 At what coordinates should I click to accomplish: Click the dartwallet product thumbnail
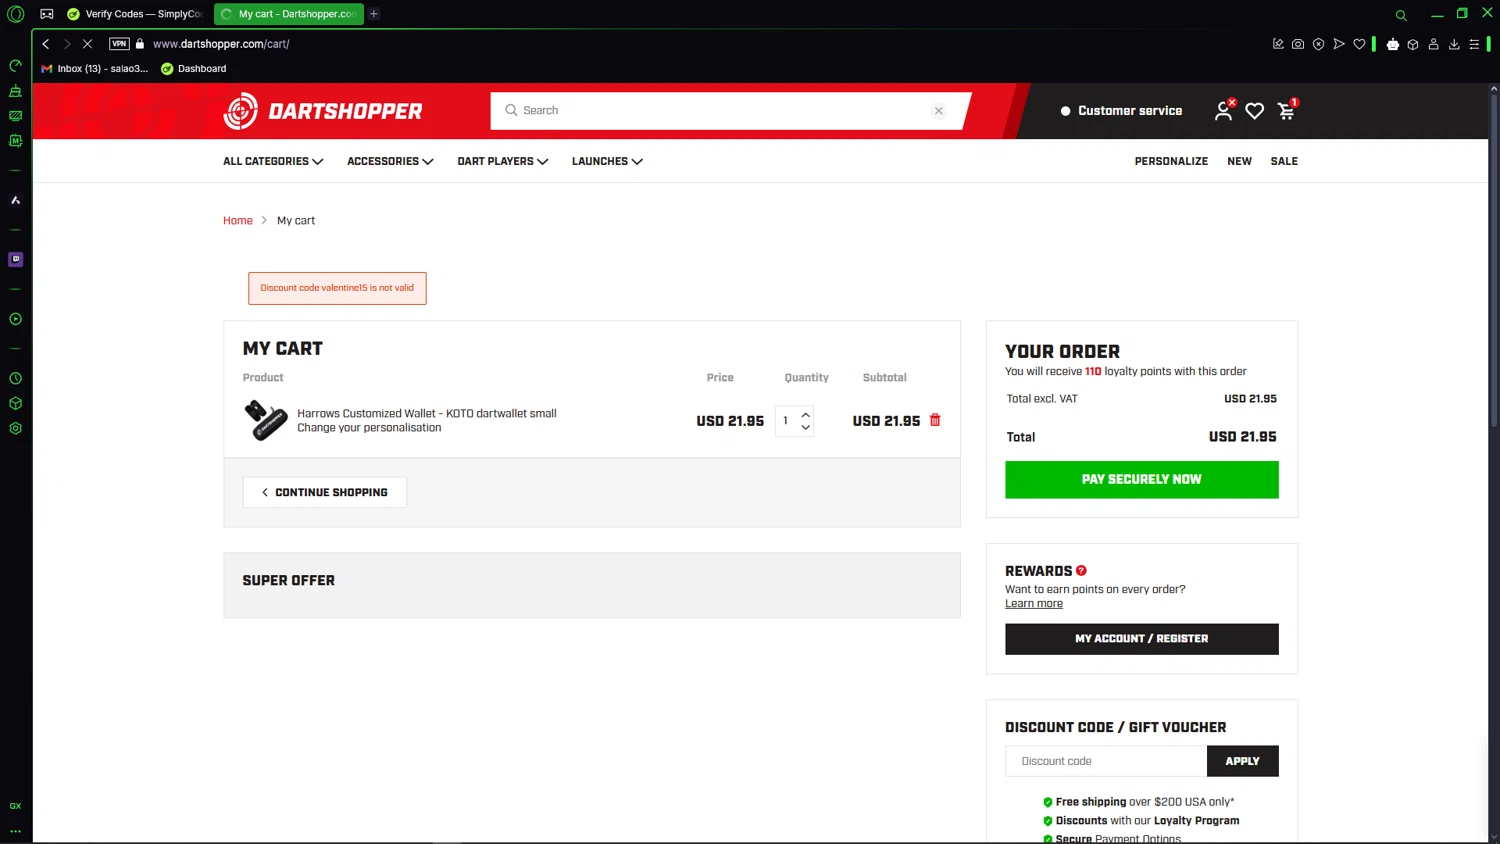tap(266, 420)
